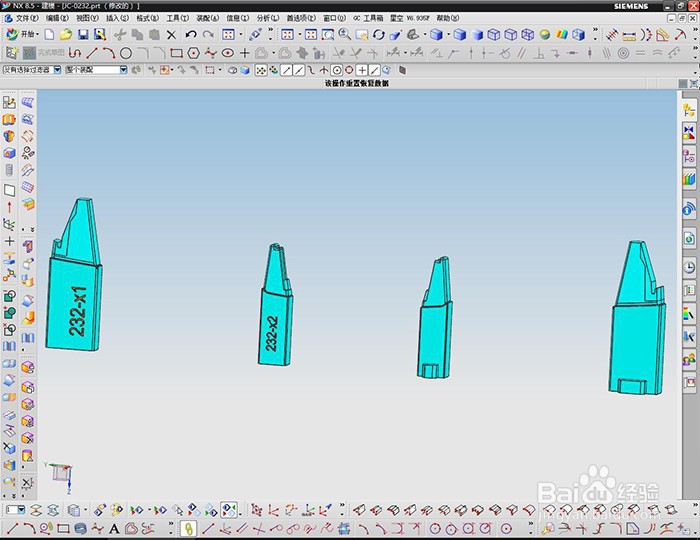The image size is (700, 540).
Task: Select the Polygon hexagon tool
Action: tap(193, 54)
